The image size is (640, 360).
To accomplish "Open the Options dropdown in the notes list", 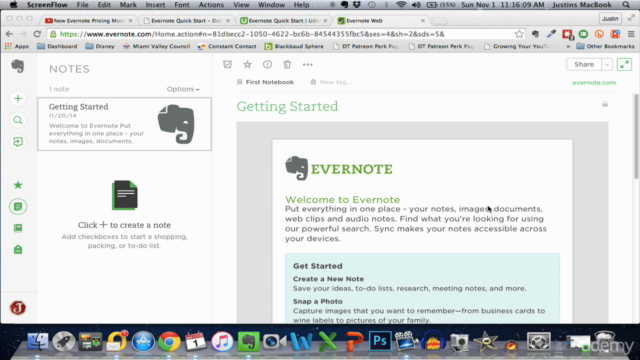I will click(x=183, y=89).
